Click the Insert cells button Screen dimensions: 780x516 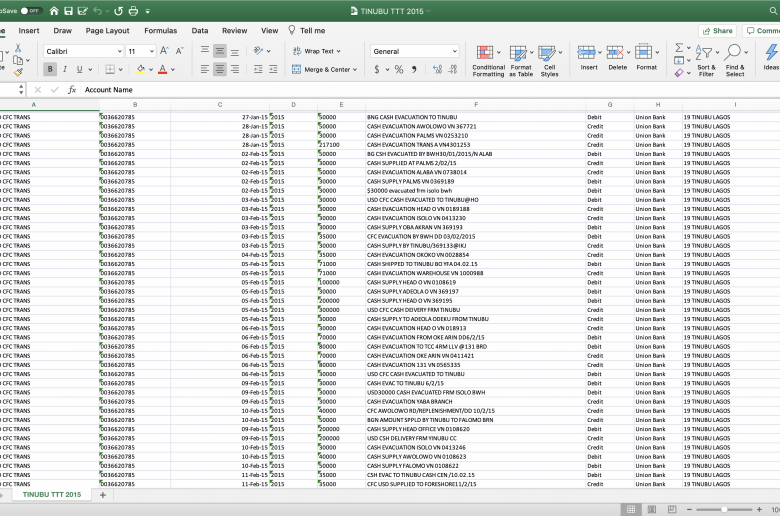point(589,57)
